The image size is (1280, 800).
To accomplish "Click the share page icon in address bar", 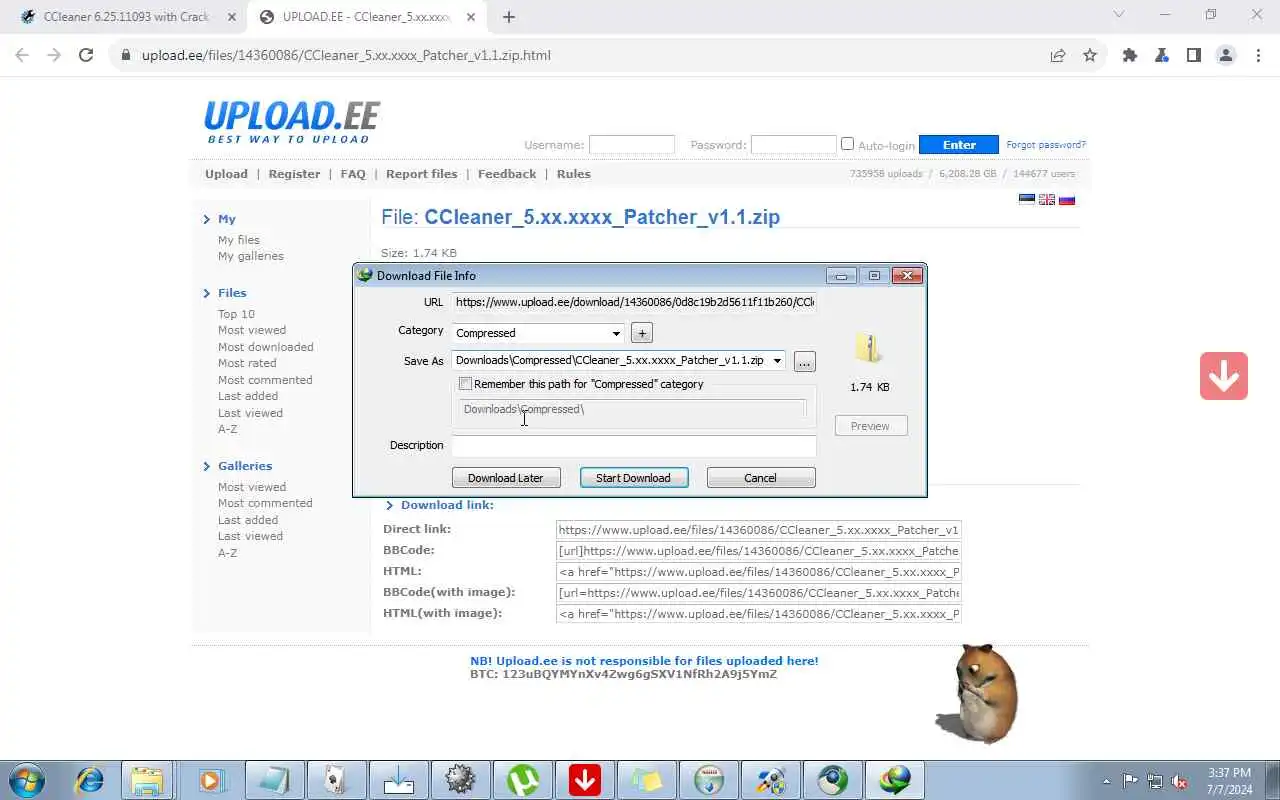I will (1058, 55).
